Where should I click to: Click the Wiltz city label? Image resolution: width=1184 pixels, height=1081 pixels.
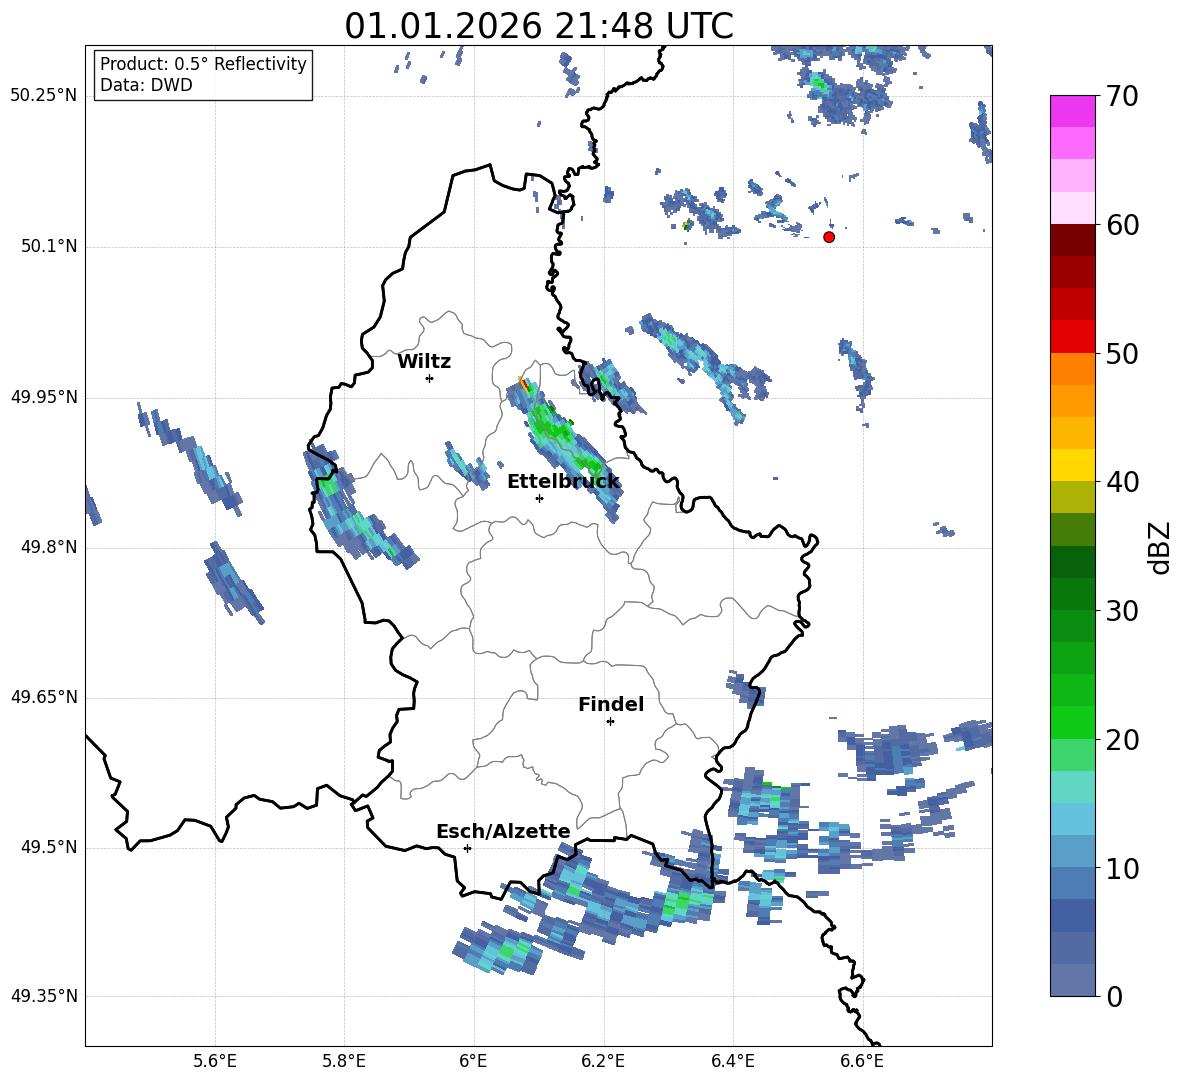pyautogui.click(x=424, y=362)
